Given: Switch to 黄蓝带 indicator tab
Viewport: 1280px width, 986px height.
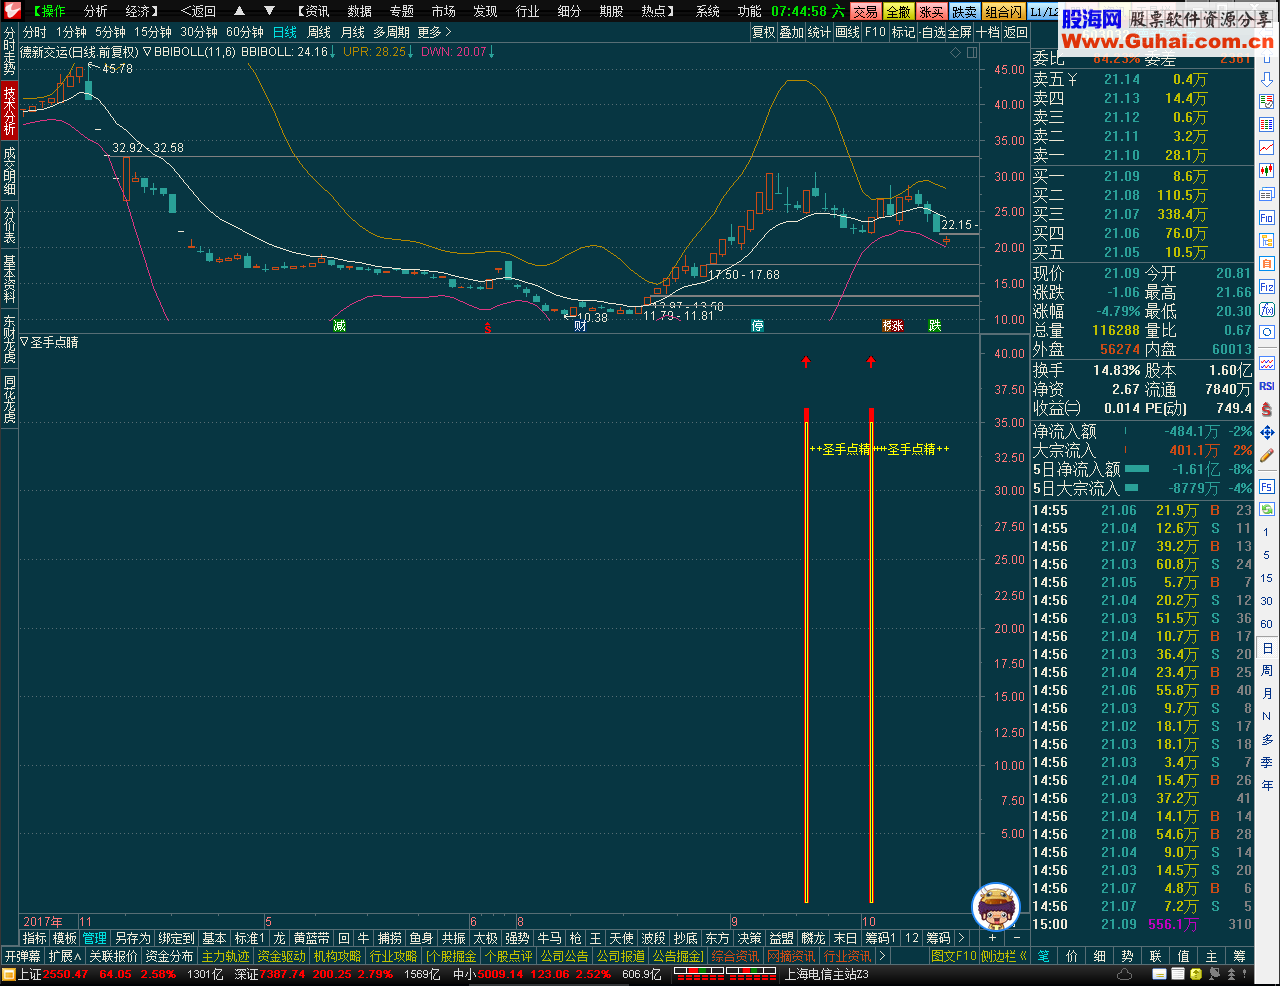Looking at the screenshot, I should tap(311, 938).
